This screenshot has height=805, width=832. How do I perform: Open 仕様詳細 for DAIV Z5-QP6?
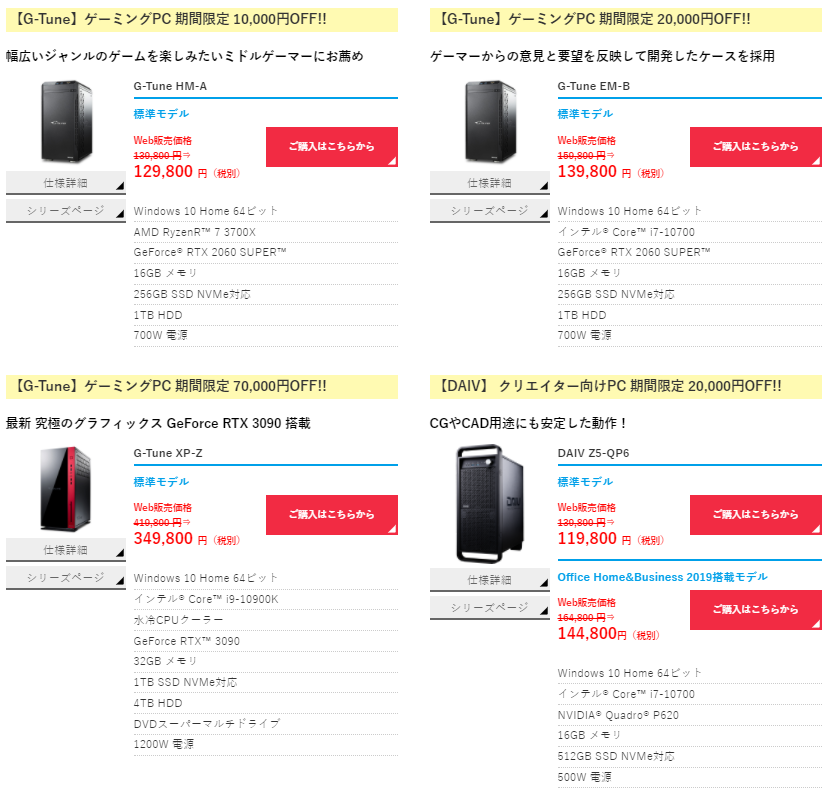pyautogui.click(x=490, y=580)
